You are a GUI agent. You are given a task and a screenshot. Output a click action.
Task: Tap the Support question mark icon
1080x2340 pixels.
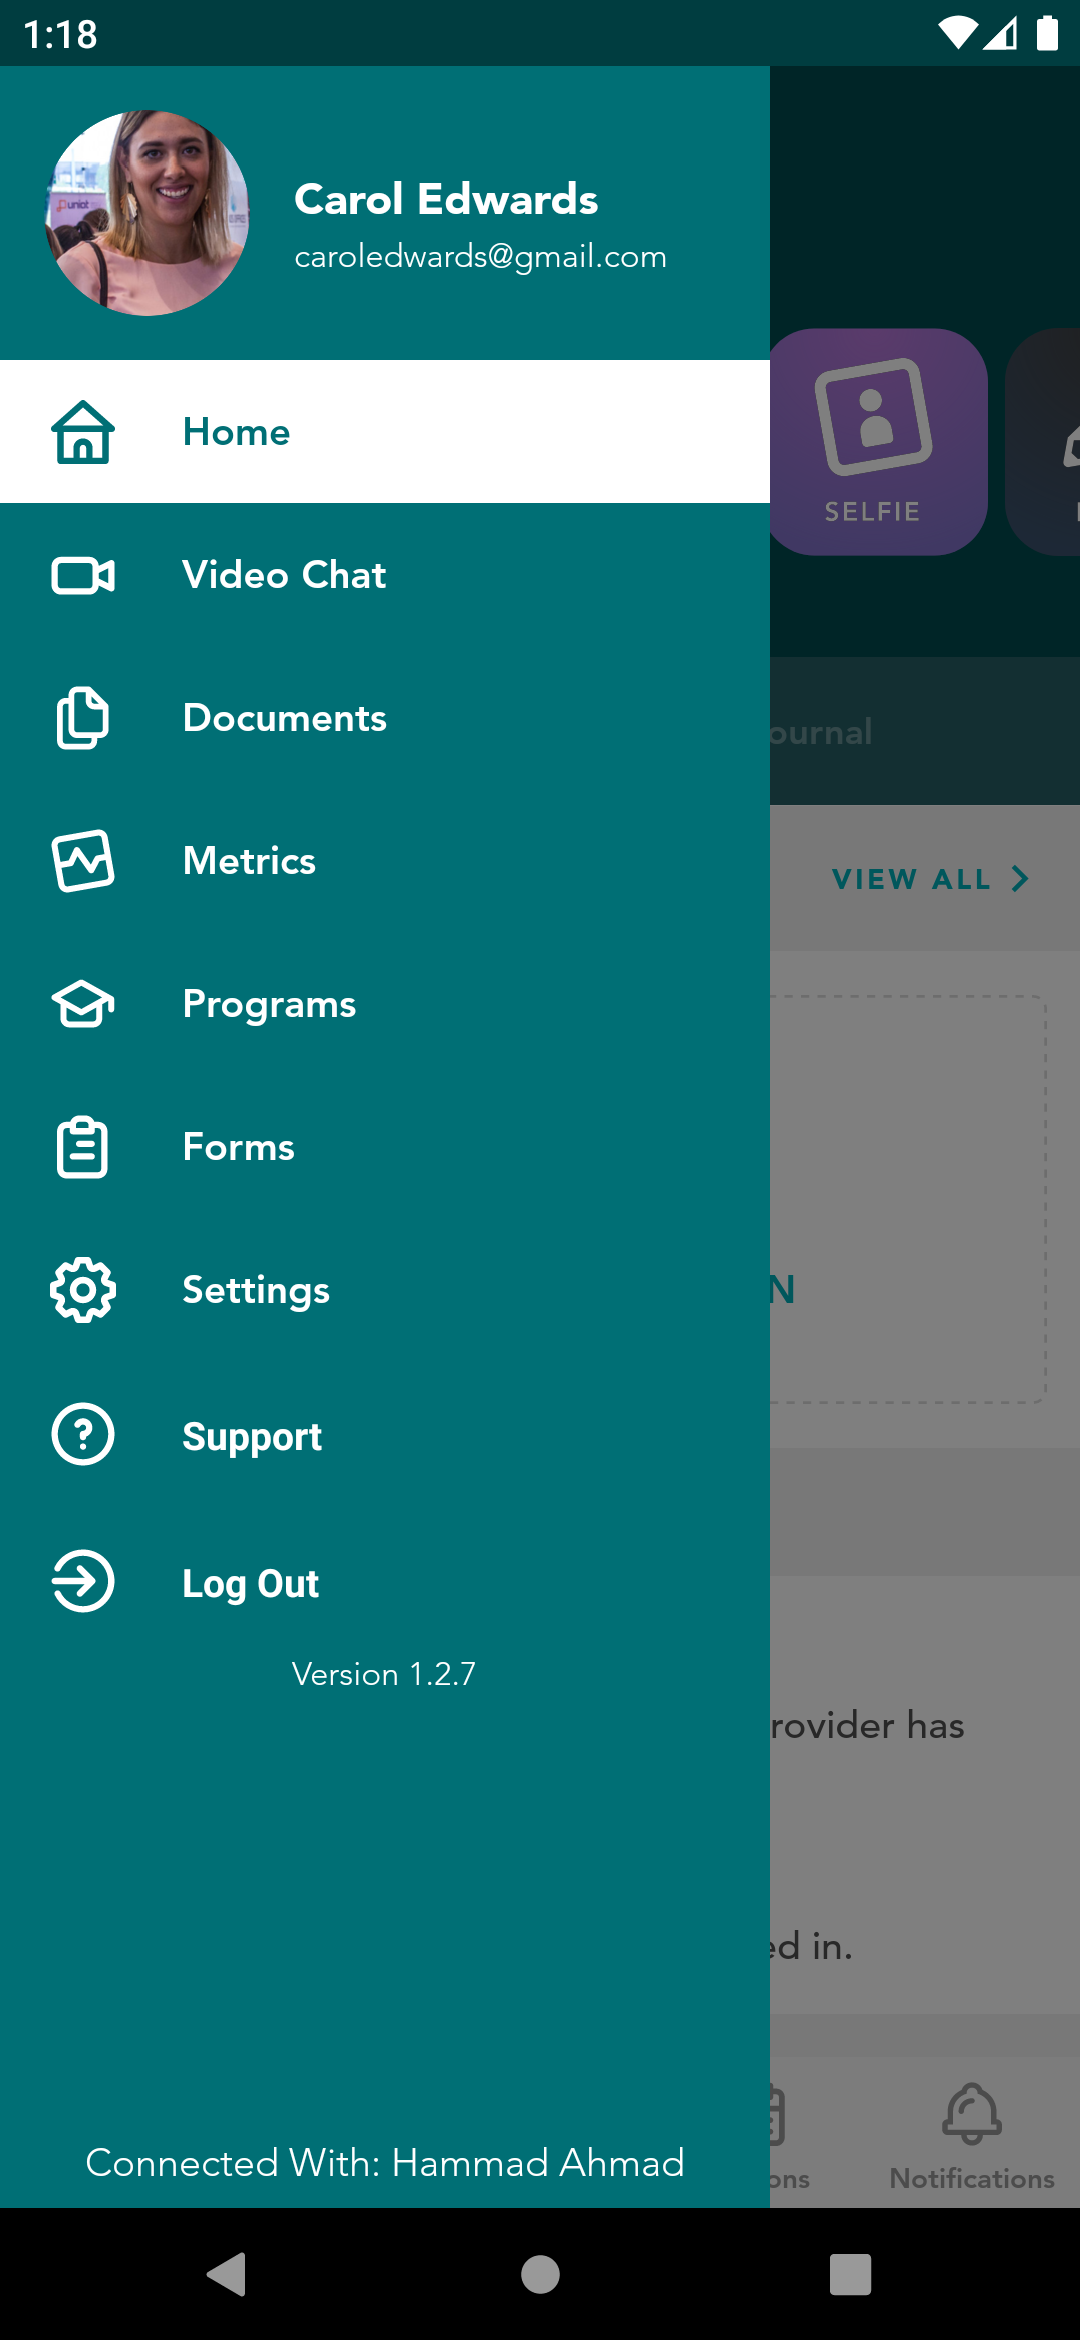click(x=83, y=1434)
